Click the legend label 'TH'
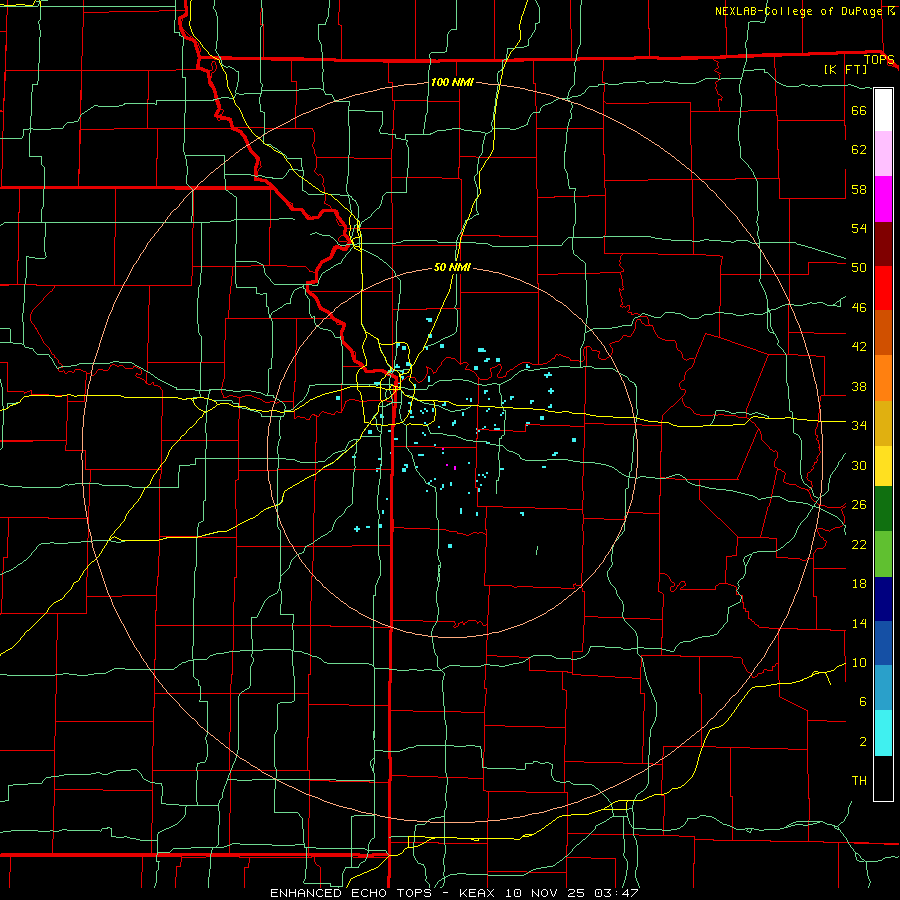The width and height of the screenshot is (900, 900). (x=859, y=781)
